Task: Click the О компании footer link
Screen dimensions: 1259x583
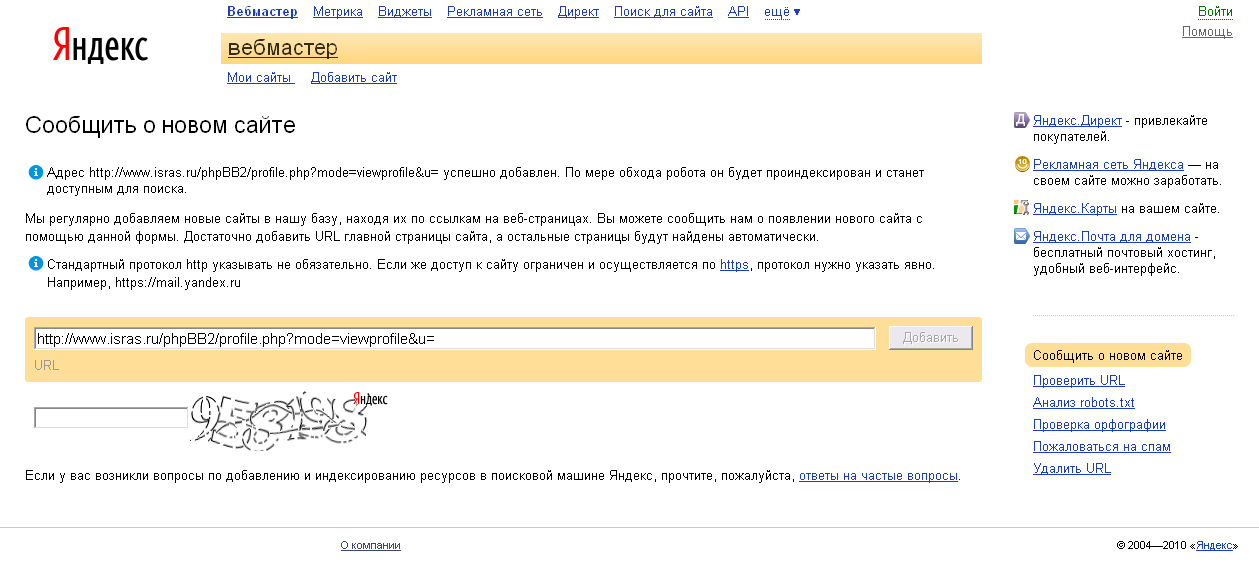Action: click(371, 546)
